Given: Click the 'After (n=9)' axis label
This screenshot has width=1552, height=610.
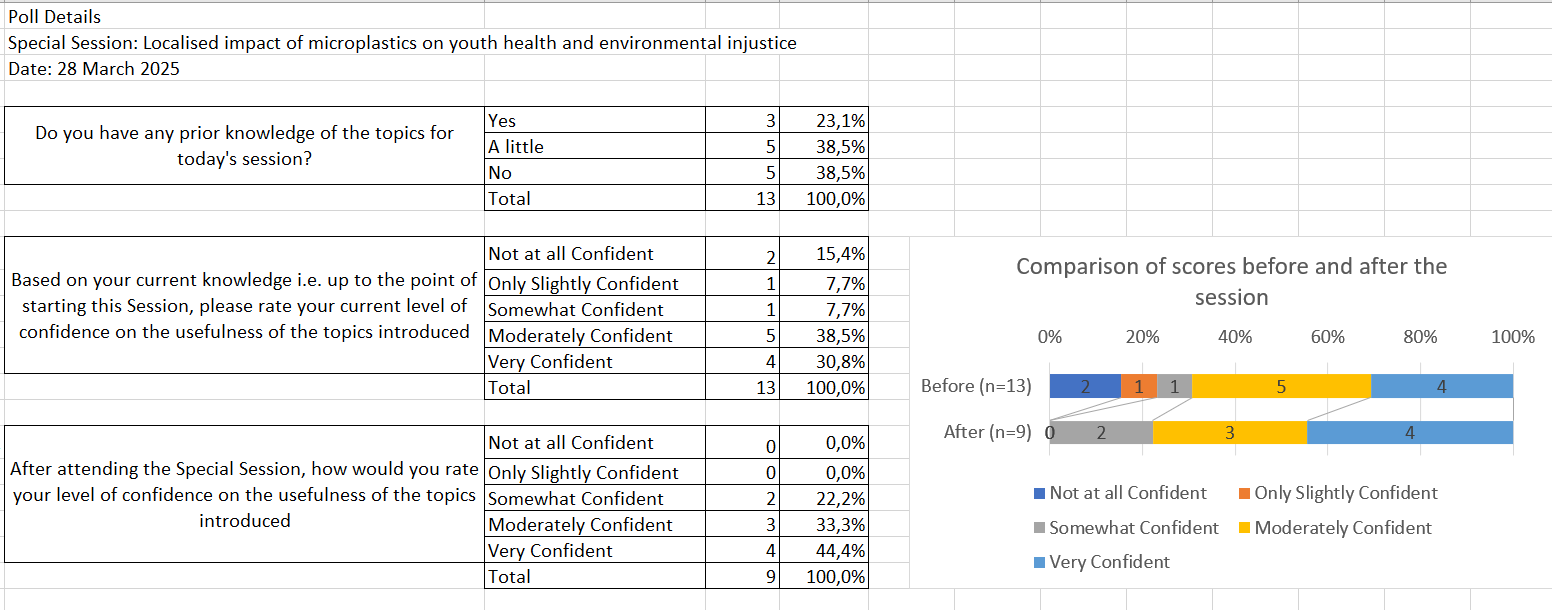Looking at the screenshot, I should [x=988, y=433].
